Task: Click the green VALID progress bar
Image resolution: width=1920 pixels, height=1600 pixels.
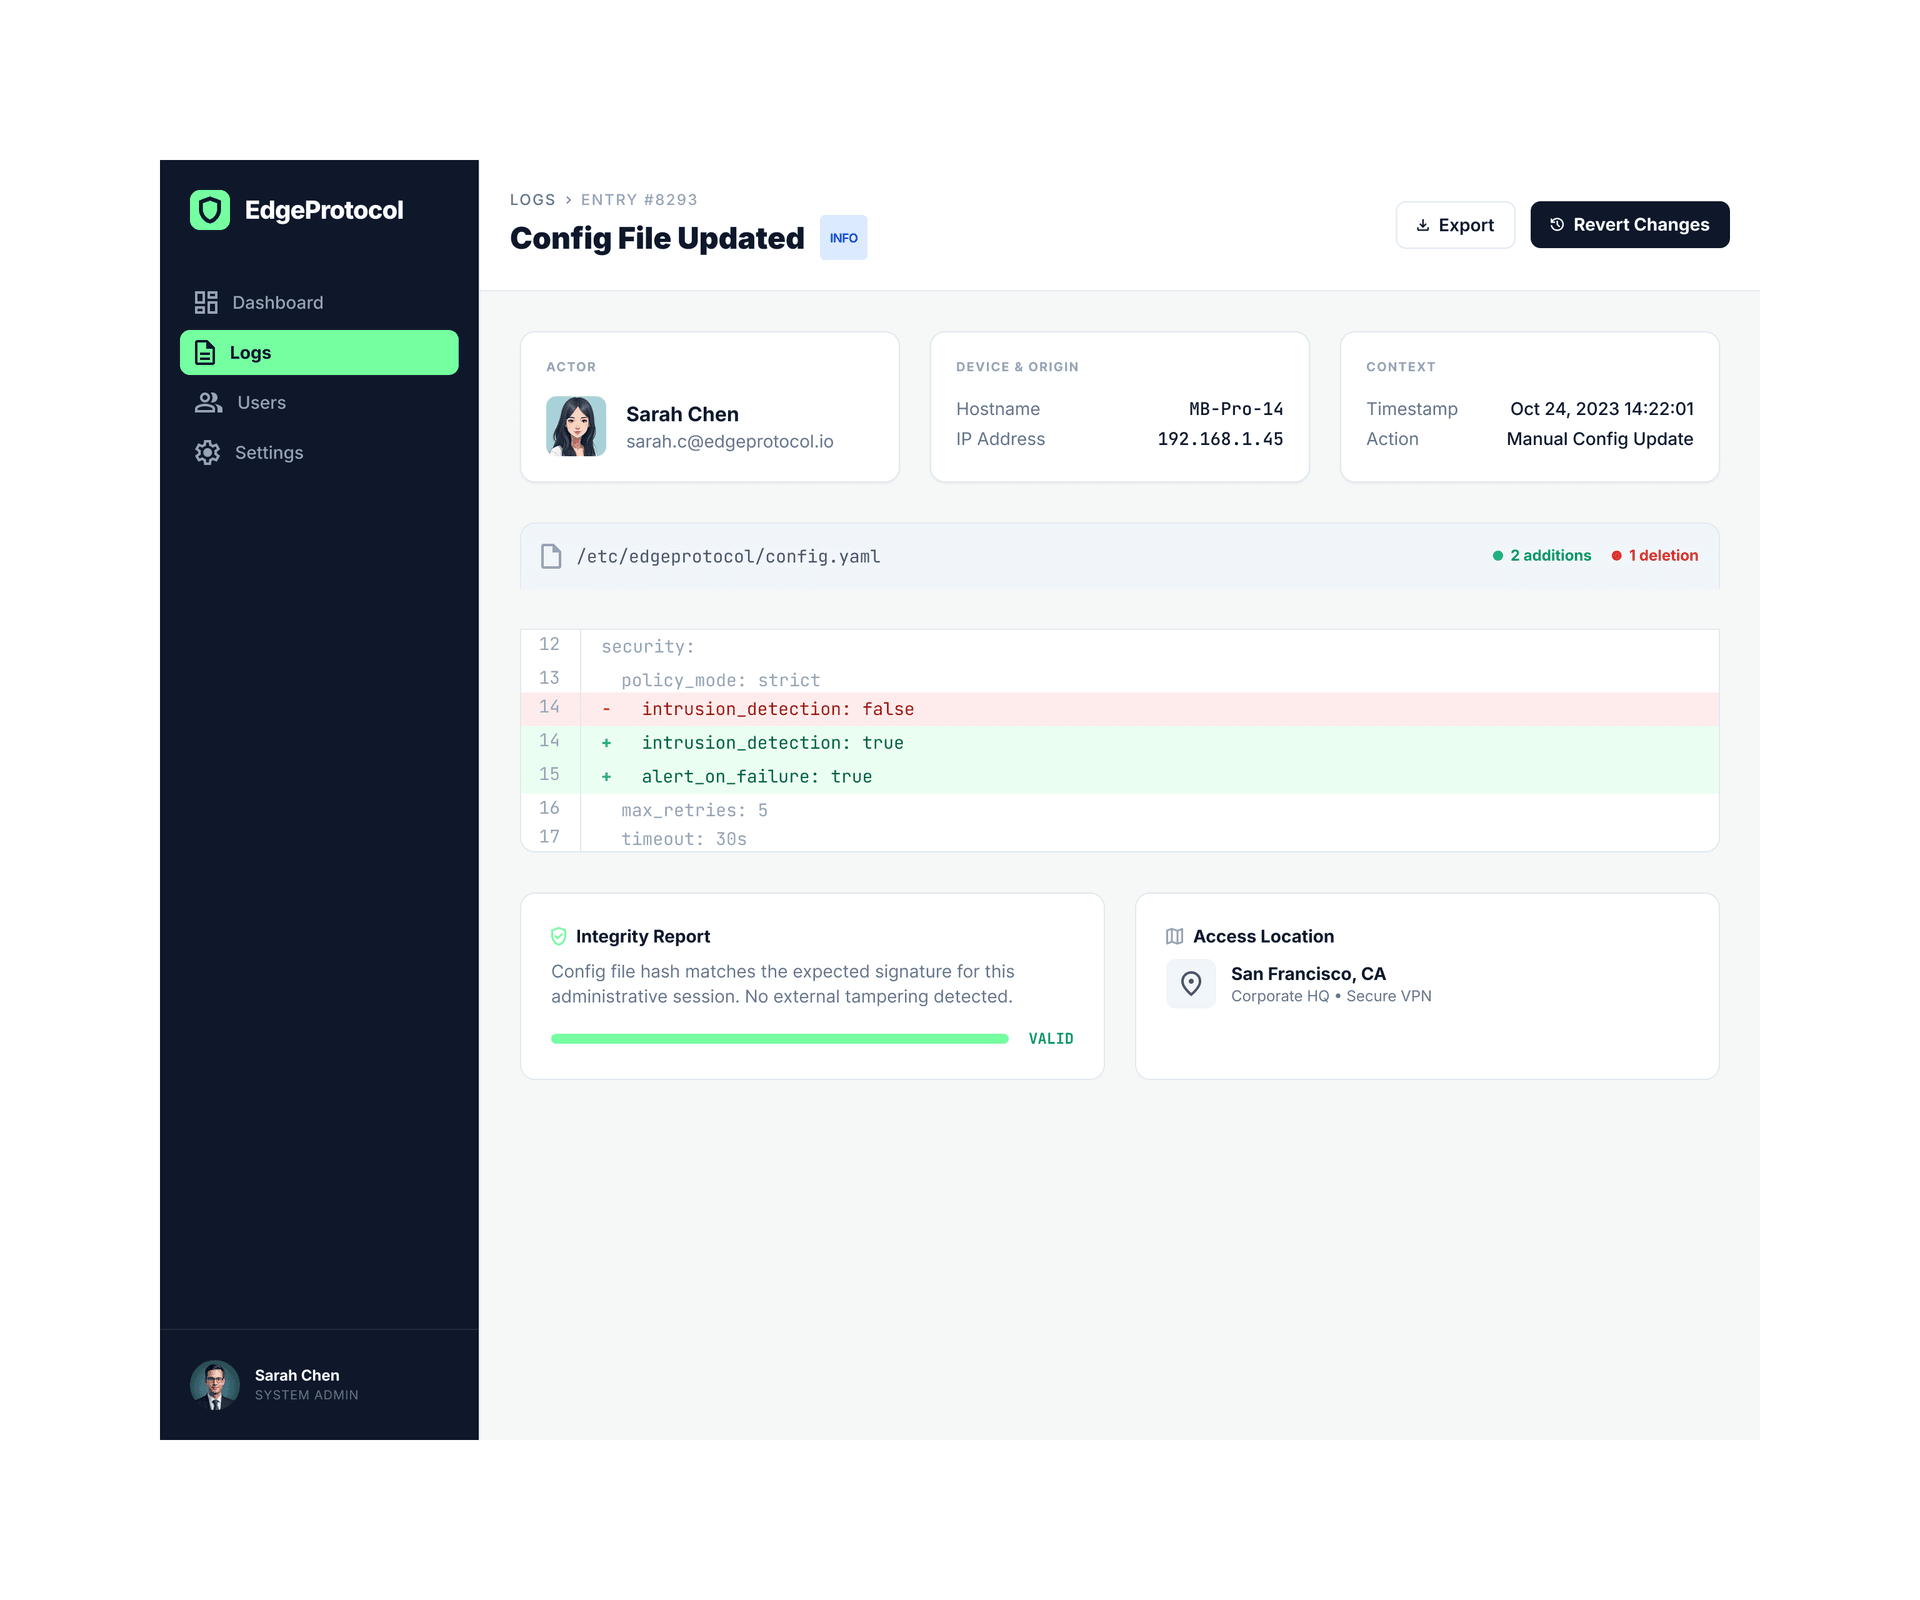Action: click(779, 1038)
